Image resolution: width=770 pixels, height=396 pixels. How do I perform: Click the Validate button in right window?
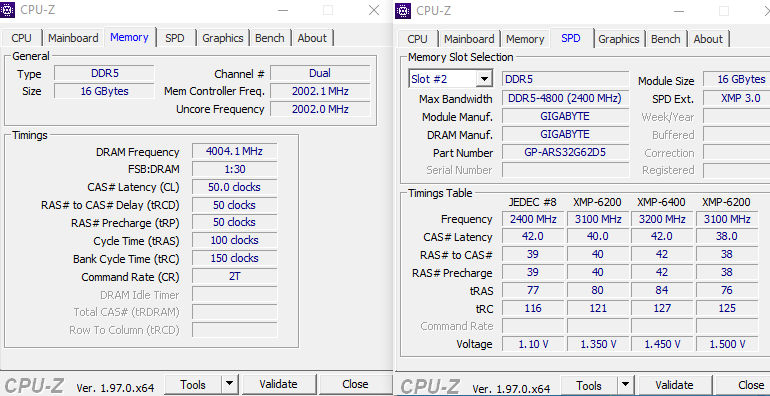pos(674,385)
